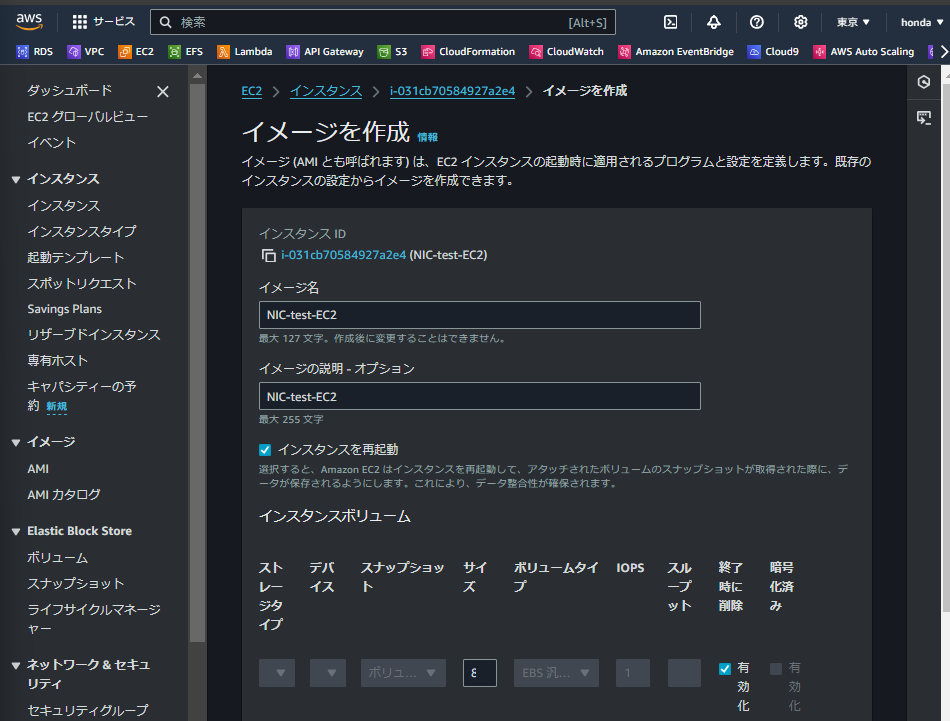Click the sidebar scroll up arrow
The width and height of the screenshot is (950, 721).
198,76
